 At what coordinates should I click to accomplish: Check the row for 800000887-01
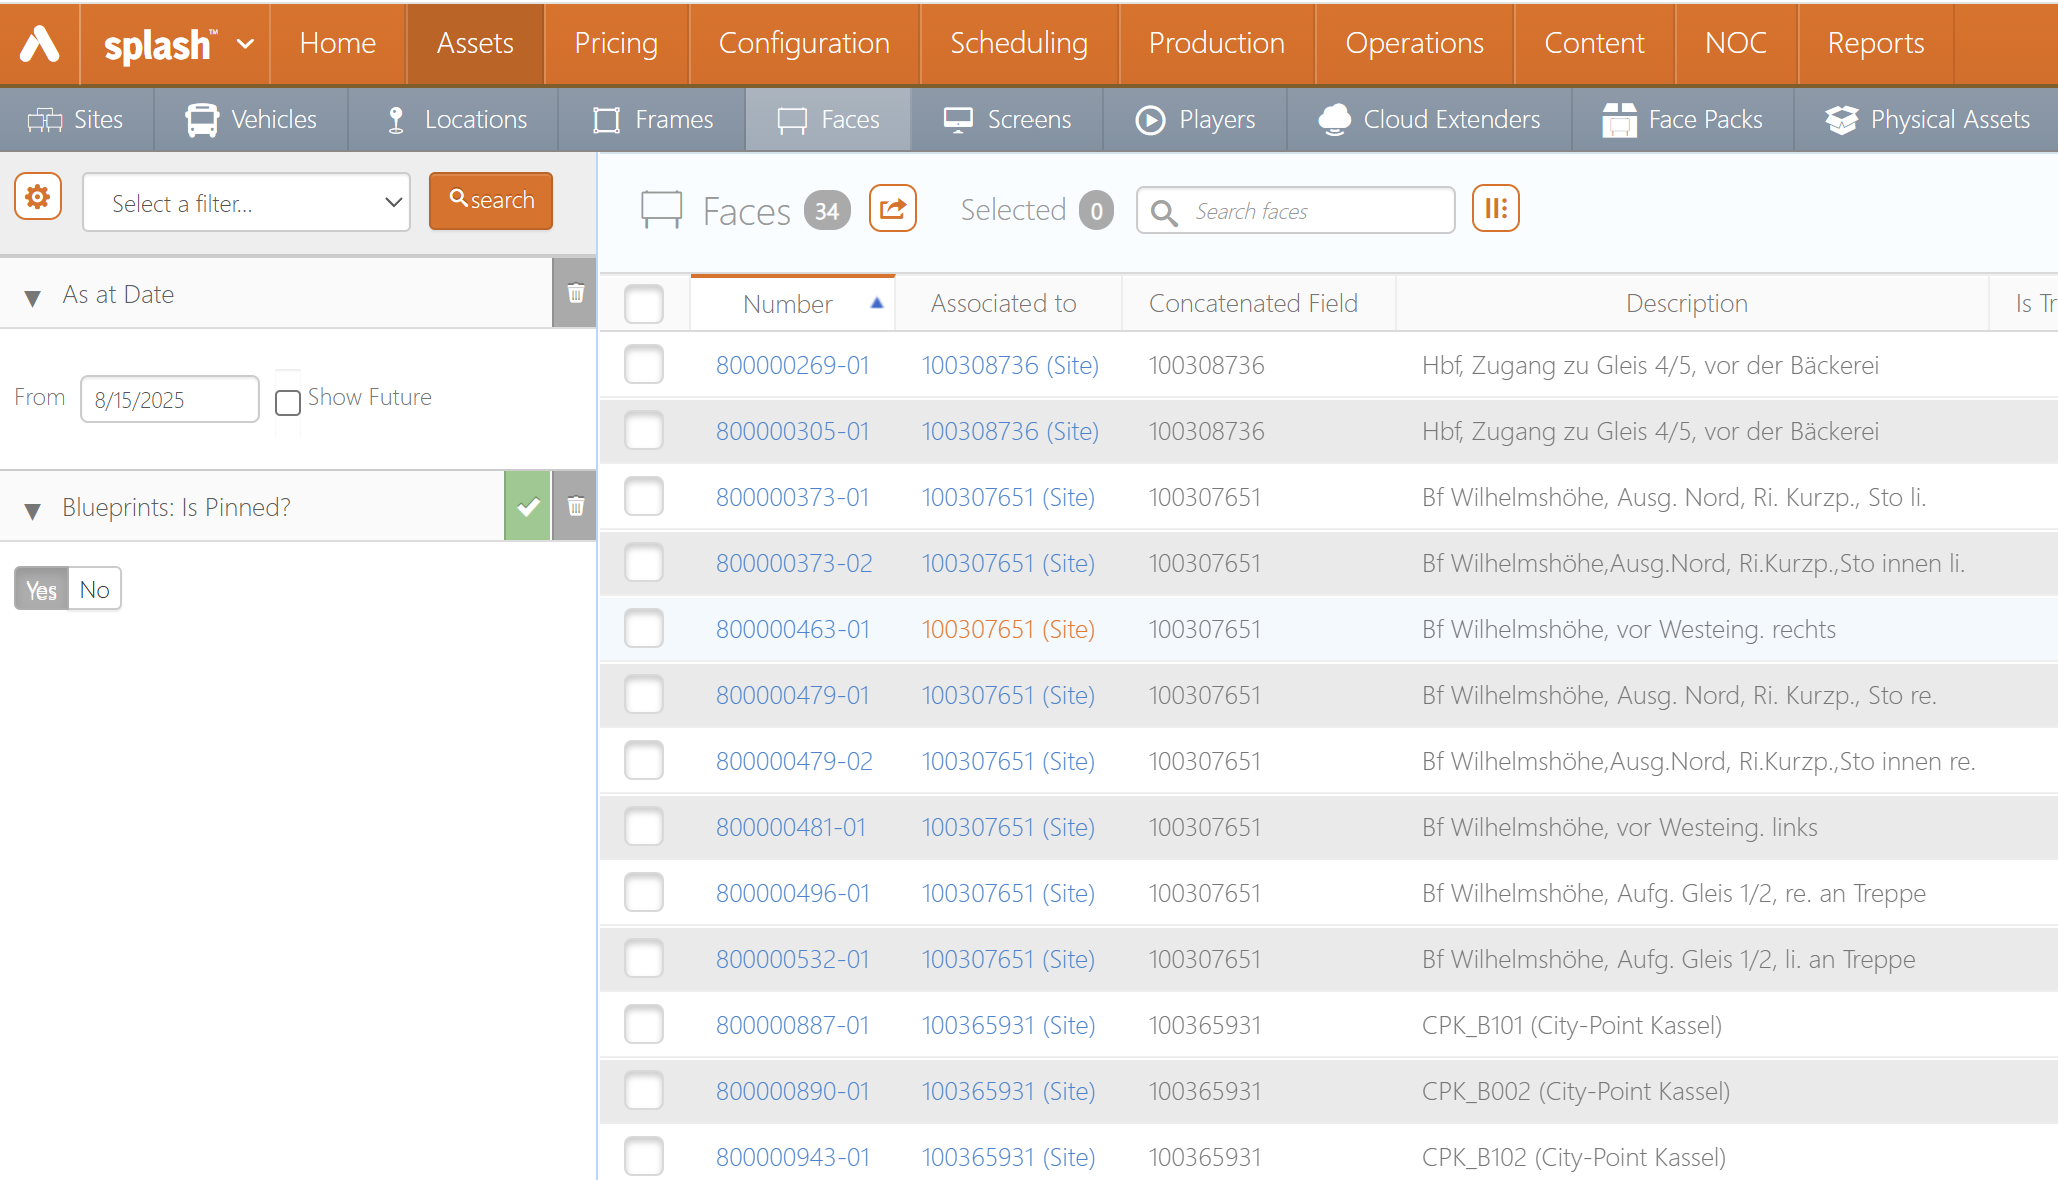(644, 1024)
